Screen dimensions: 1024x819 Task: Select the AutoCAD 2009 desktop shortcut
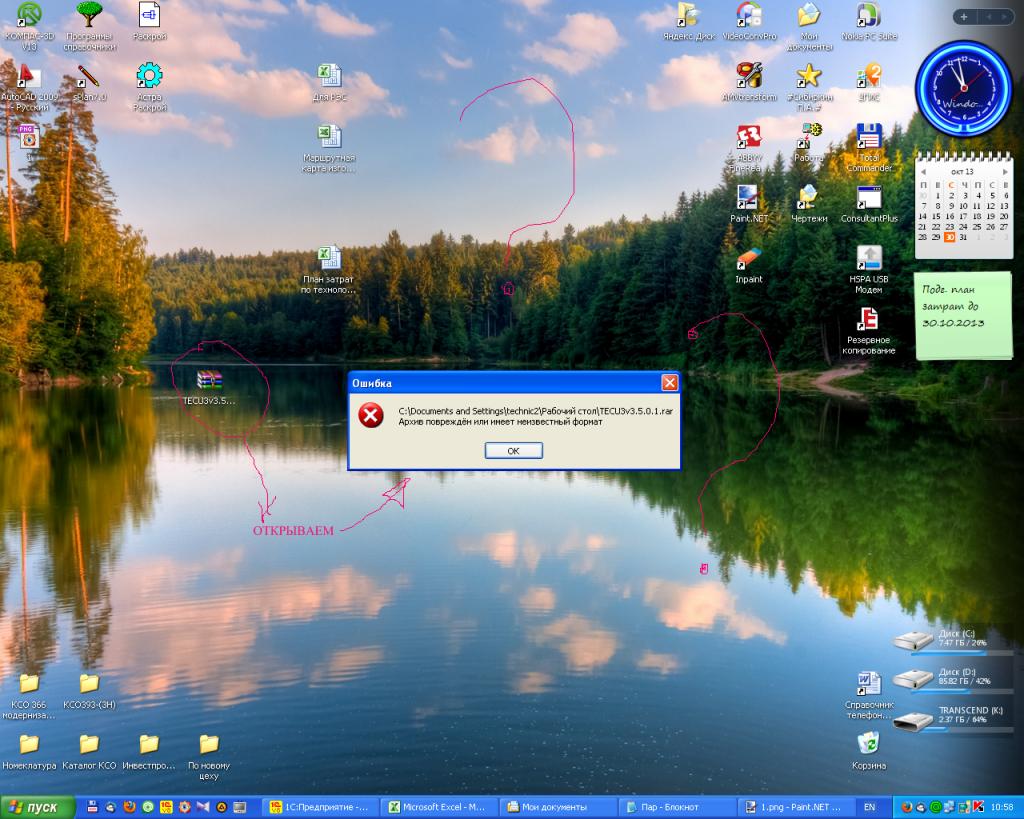(29, 77)
